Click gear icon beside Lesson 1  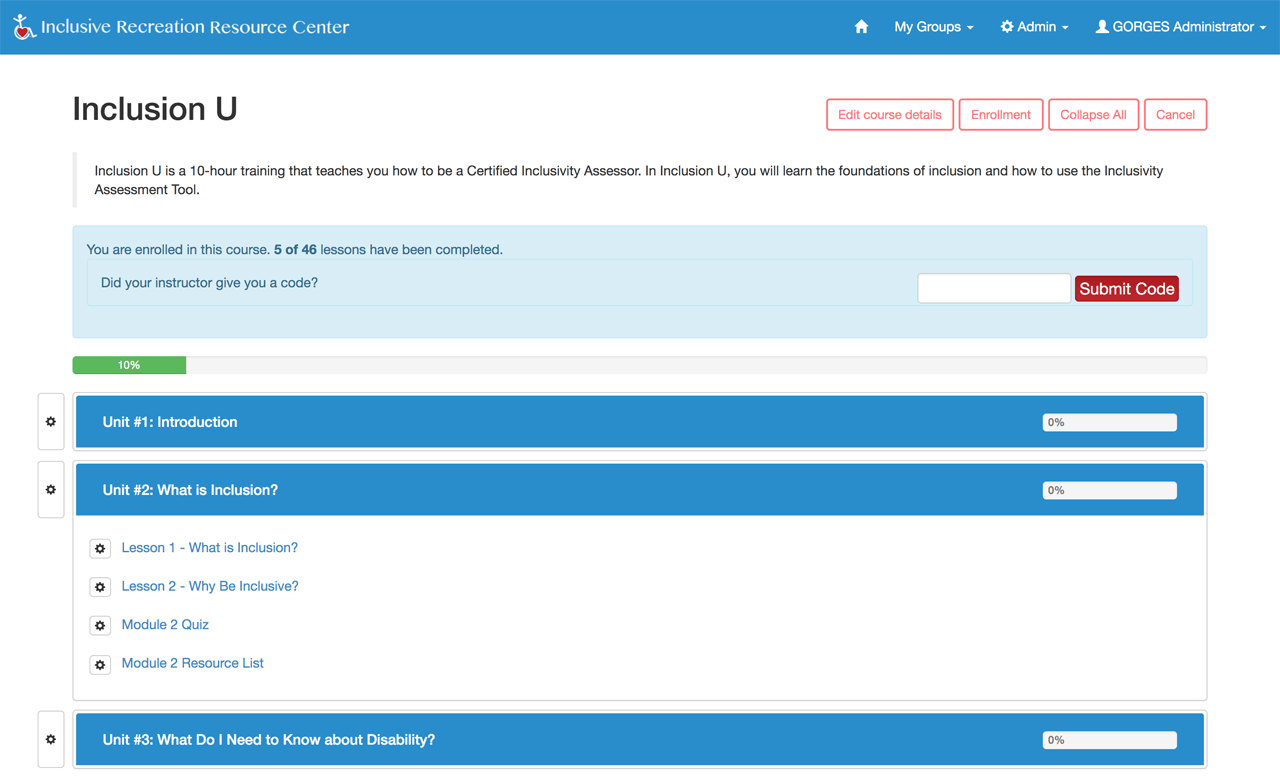[100, 548]
